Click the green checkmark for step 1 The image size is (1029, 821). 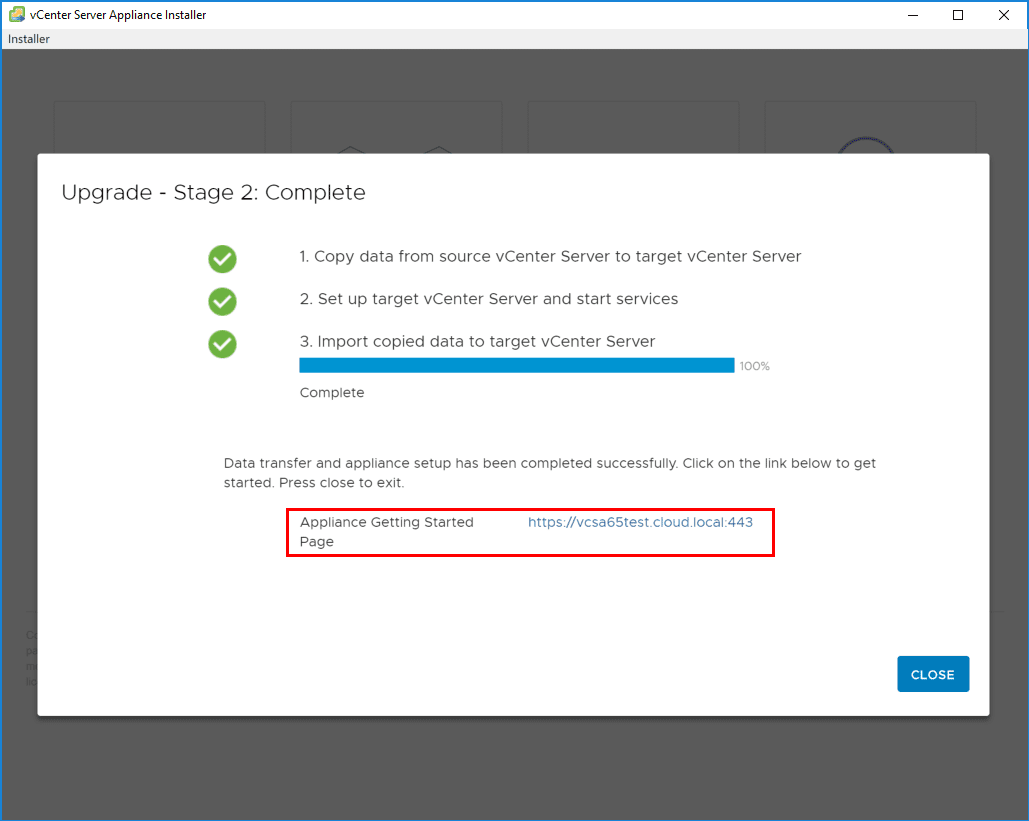[222, 259]
